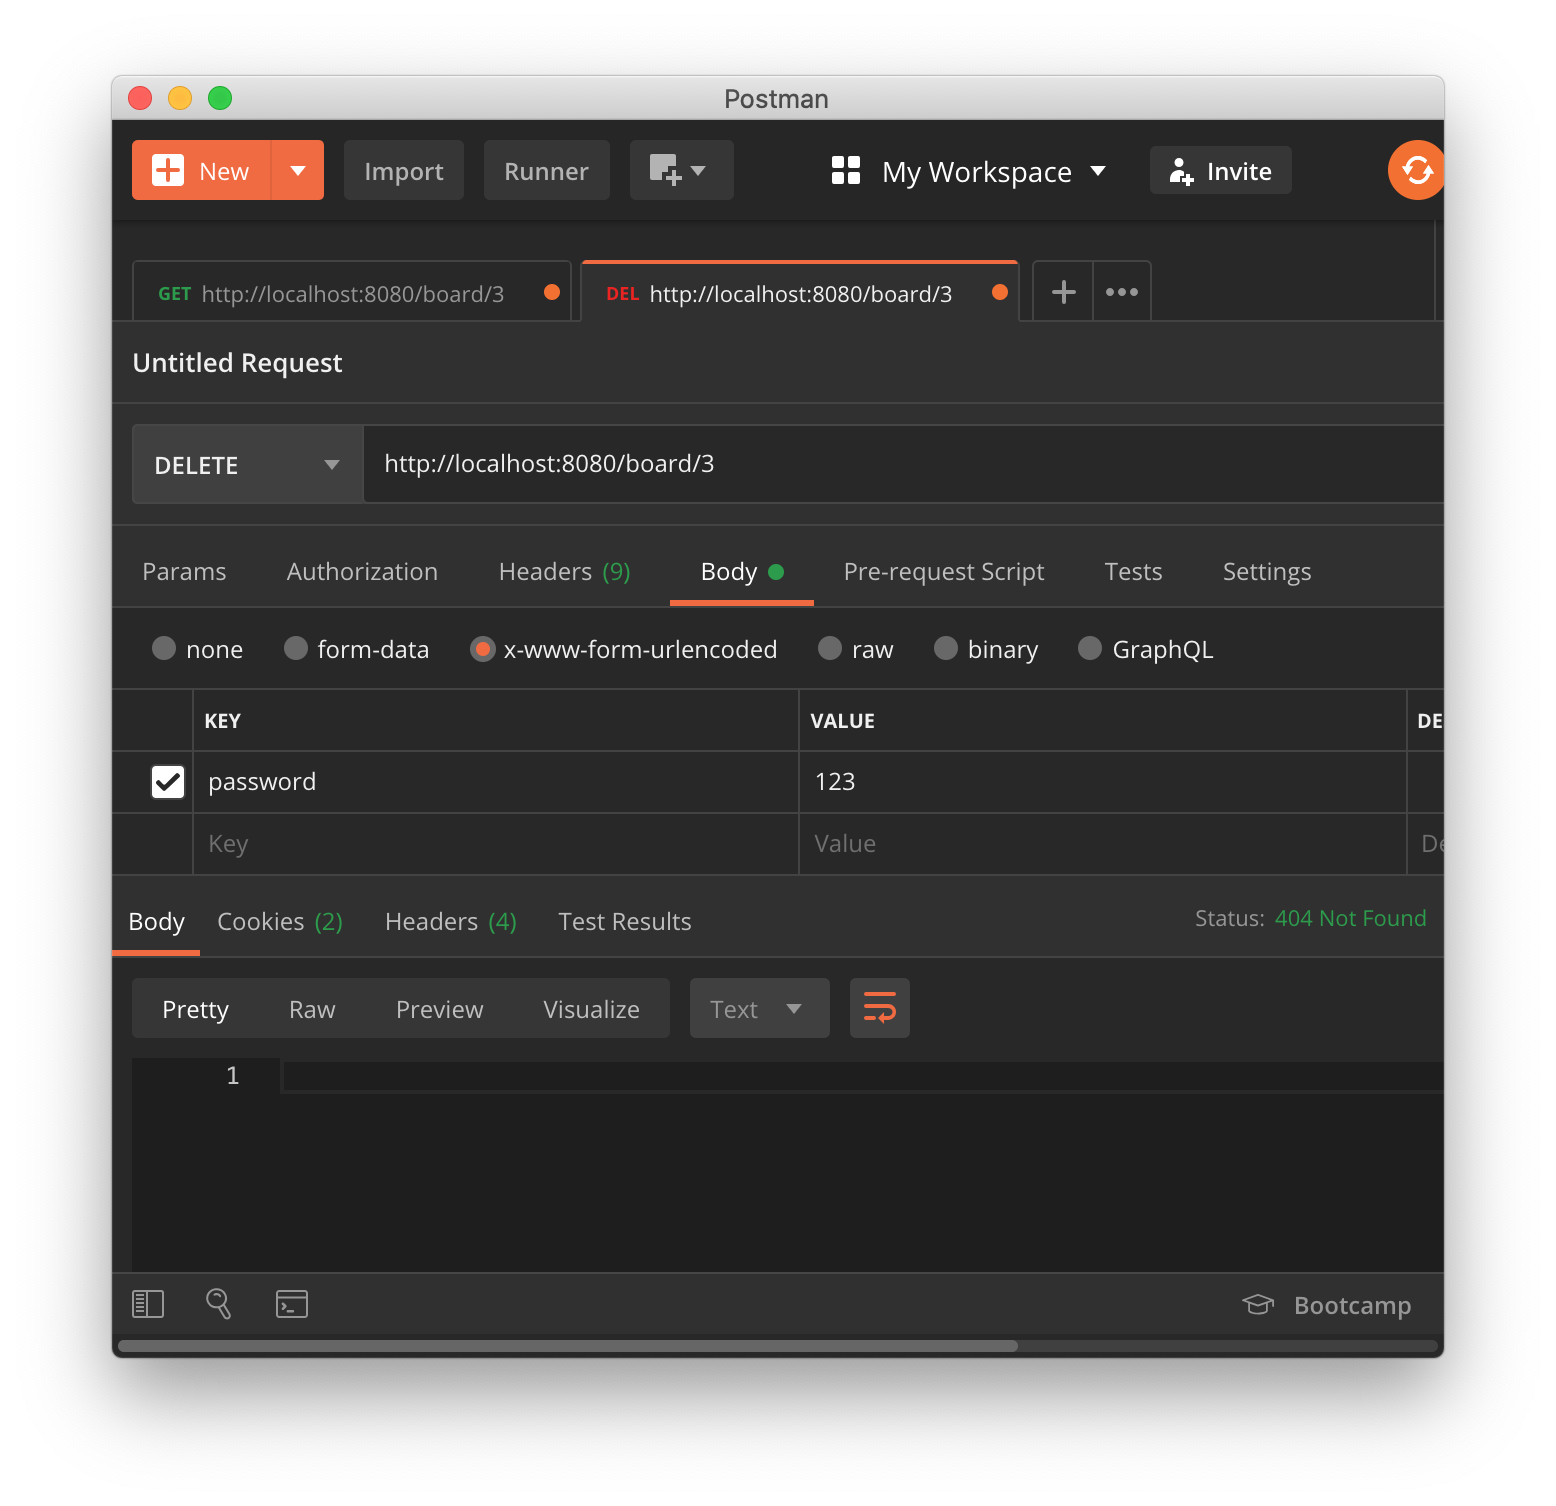Add a new request tab
This screenshot has height=1506, width=1556.
[x=1063, y=292]
